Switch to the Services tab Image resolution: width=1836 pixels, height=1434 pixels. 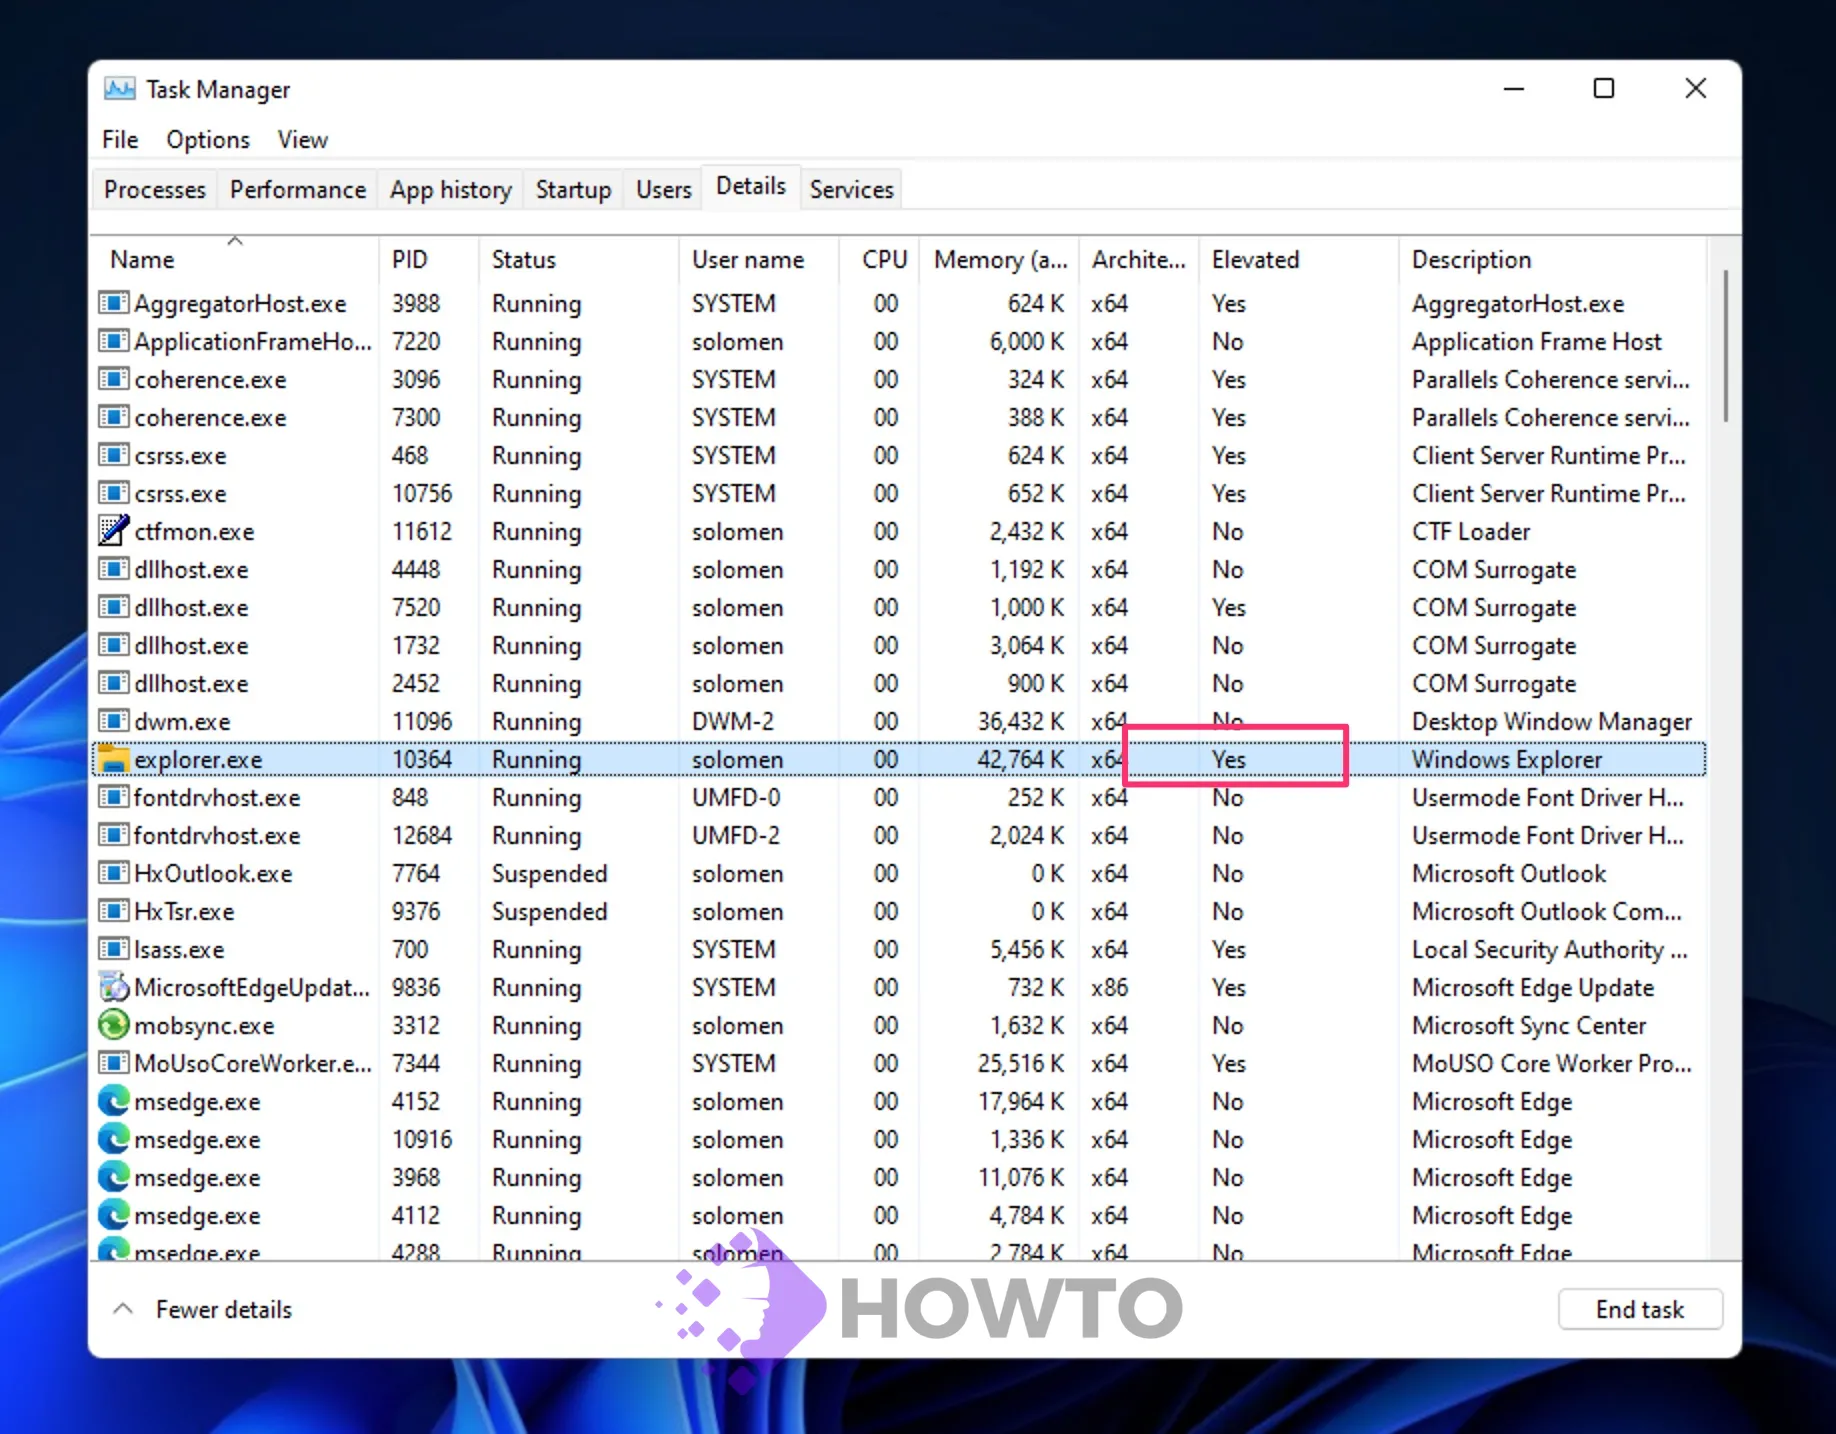(x=852, y=189)
